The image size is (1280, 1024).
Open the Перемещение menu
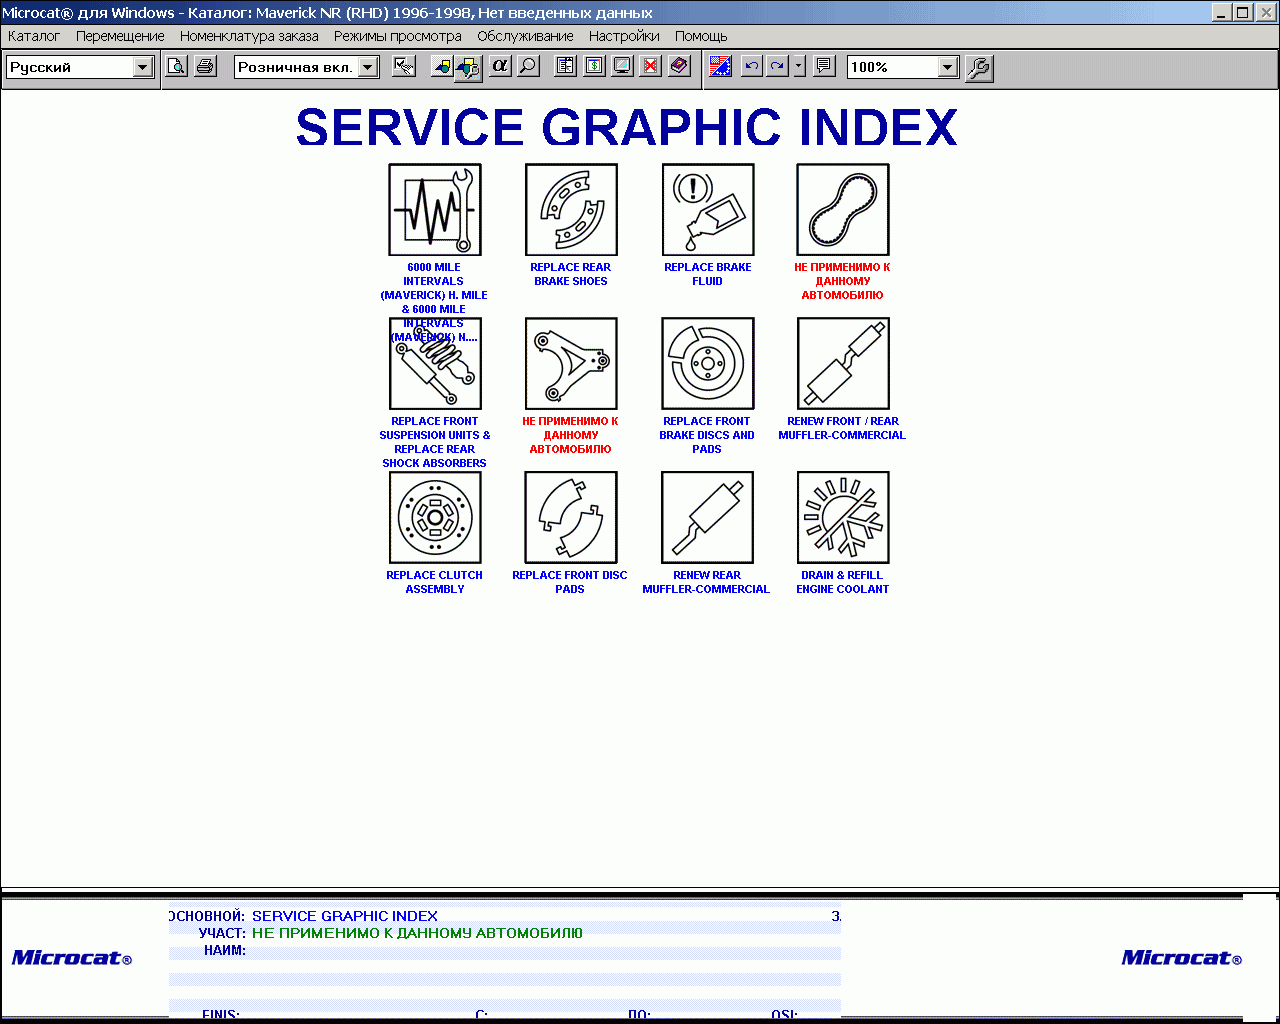[120, 36]
